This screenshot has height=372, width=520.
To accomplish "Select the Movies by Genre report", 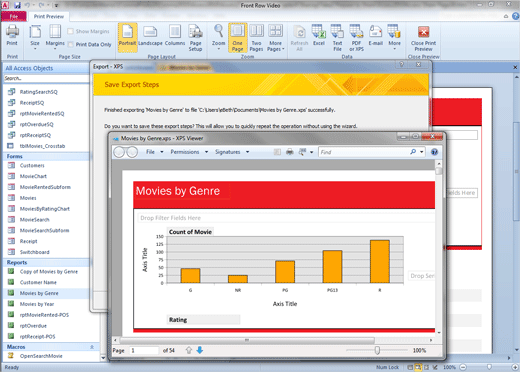I will point(39,293).
